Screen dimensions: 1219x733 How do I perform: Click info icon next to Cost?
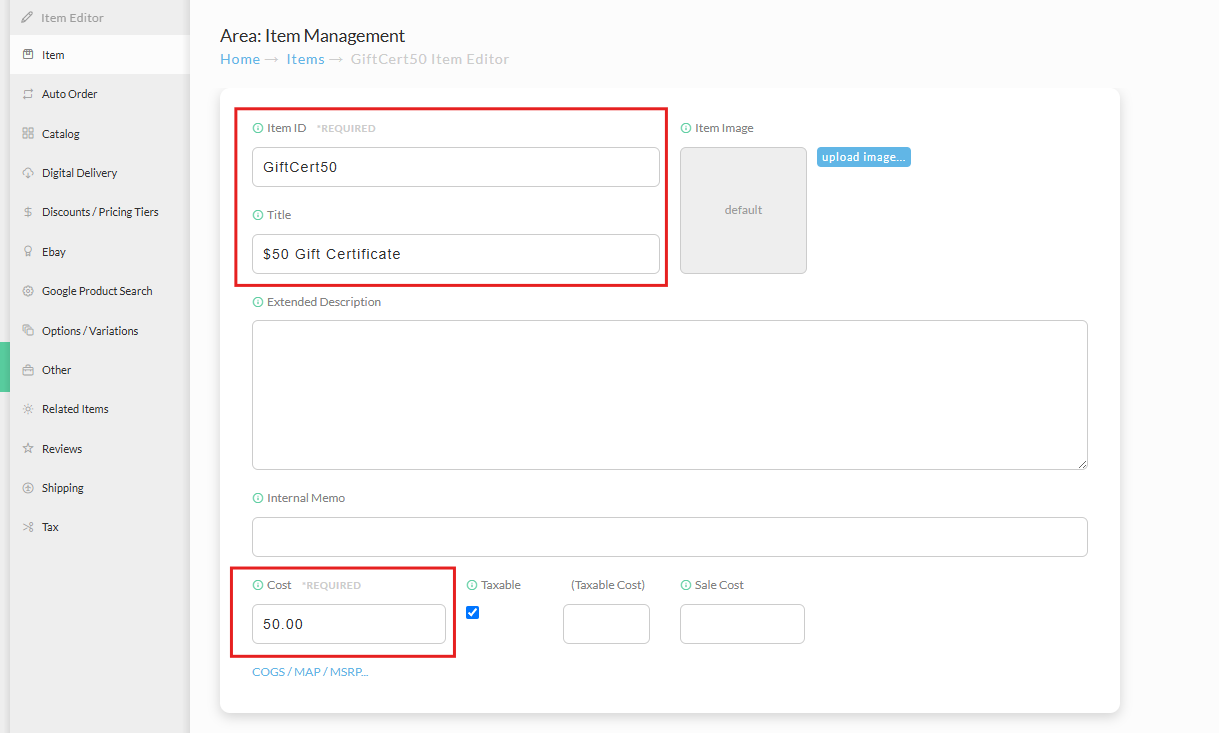coord(258,585)
